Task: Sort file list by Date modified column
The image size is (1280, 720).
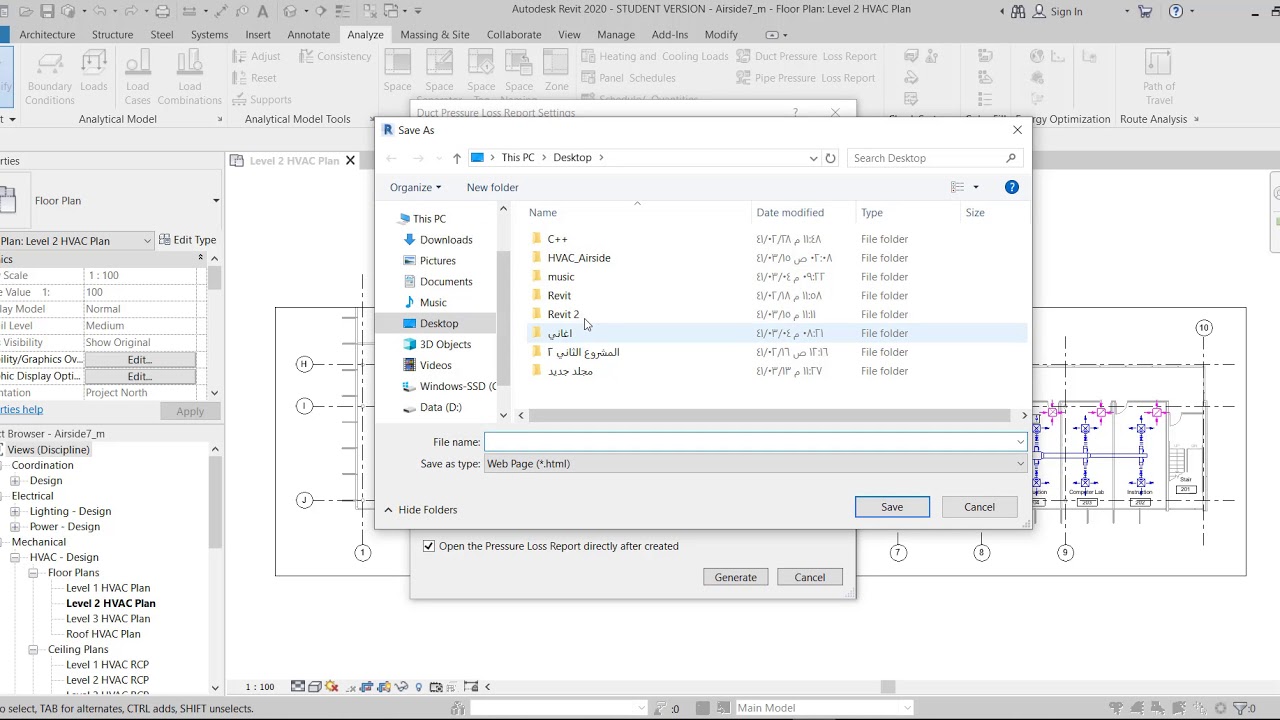Action: (x=790, y=212)
